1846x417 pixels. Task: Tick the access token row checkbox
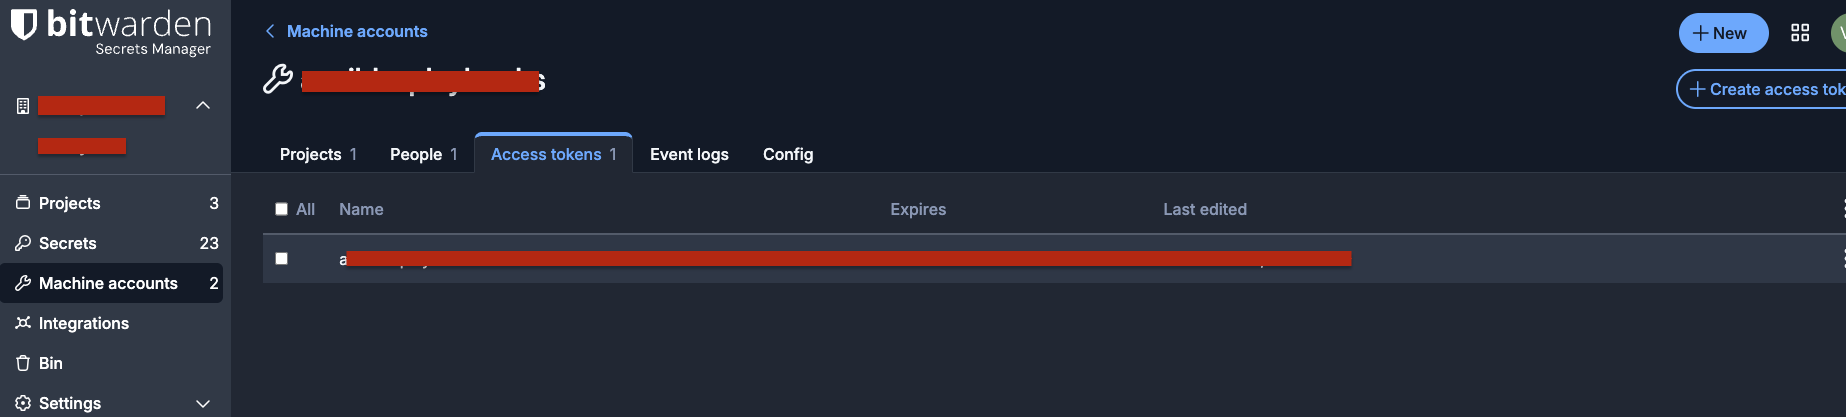click(282, 258)
